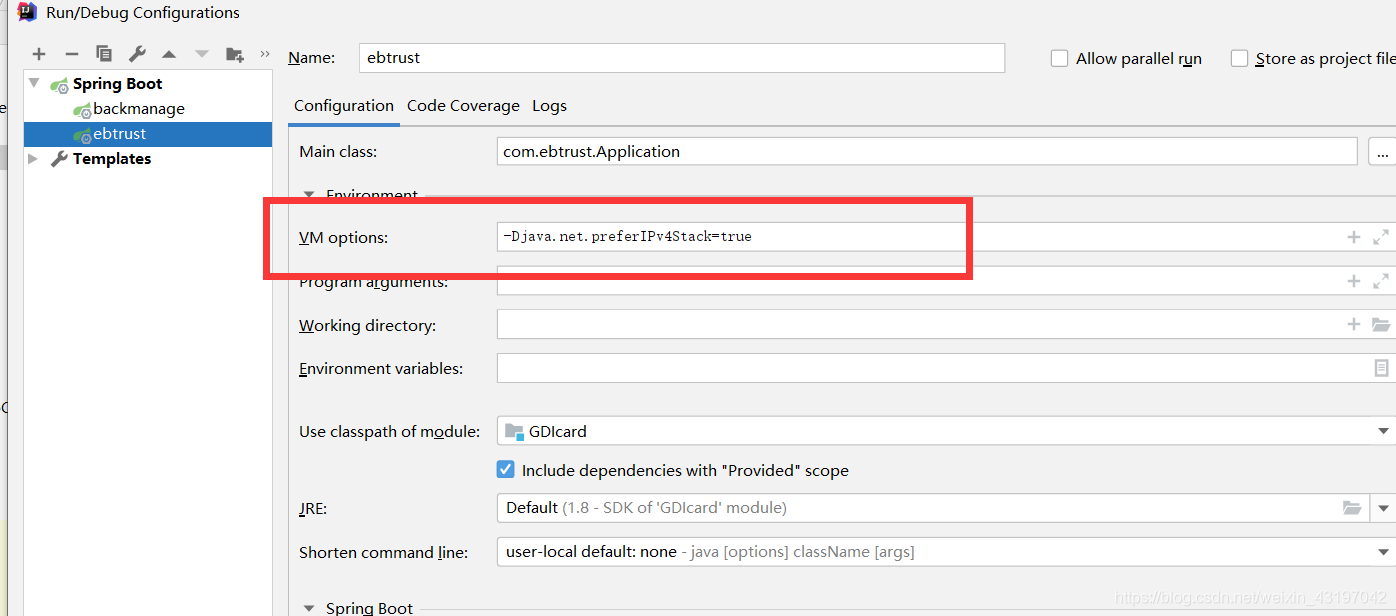Click IntelliJ icon in title bar

pyautogui.click(x=28, y=13)
